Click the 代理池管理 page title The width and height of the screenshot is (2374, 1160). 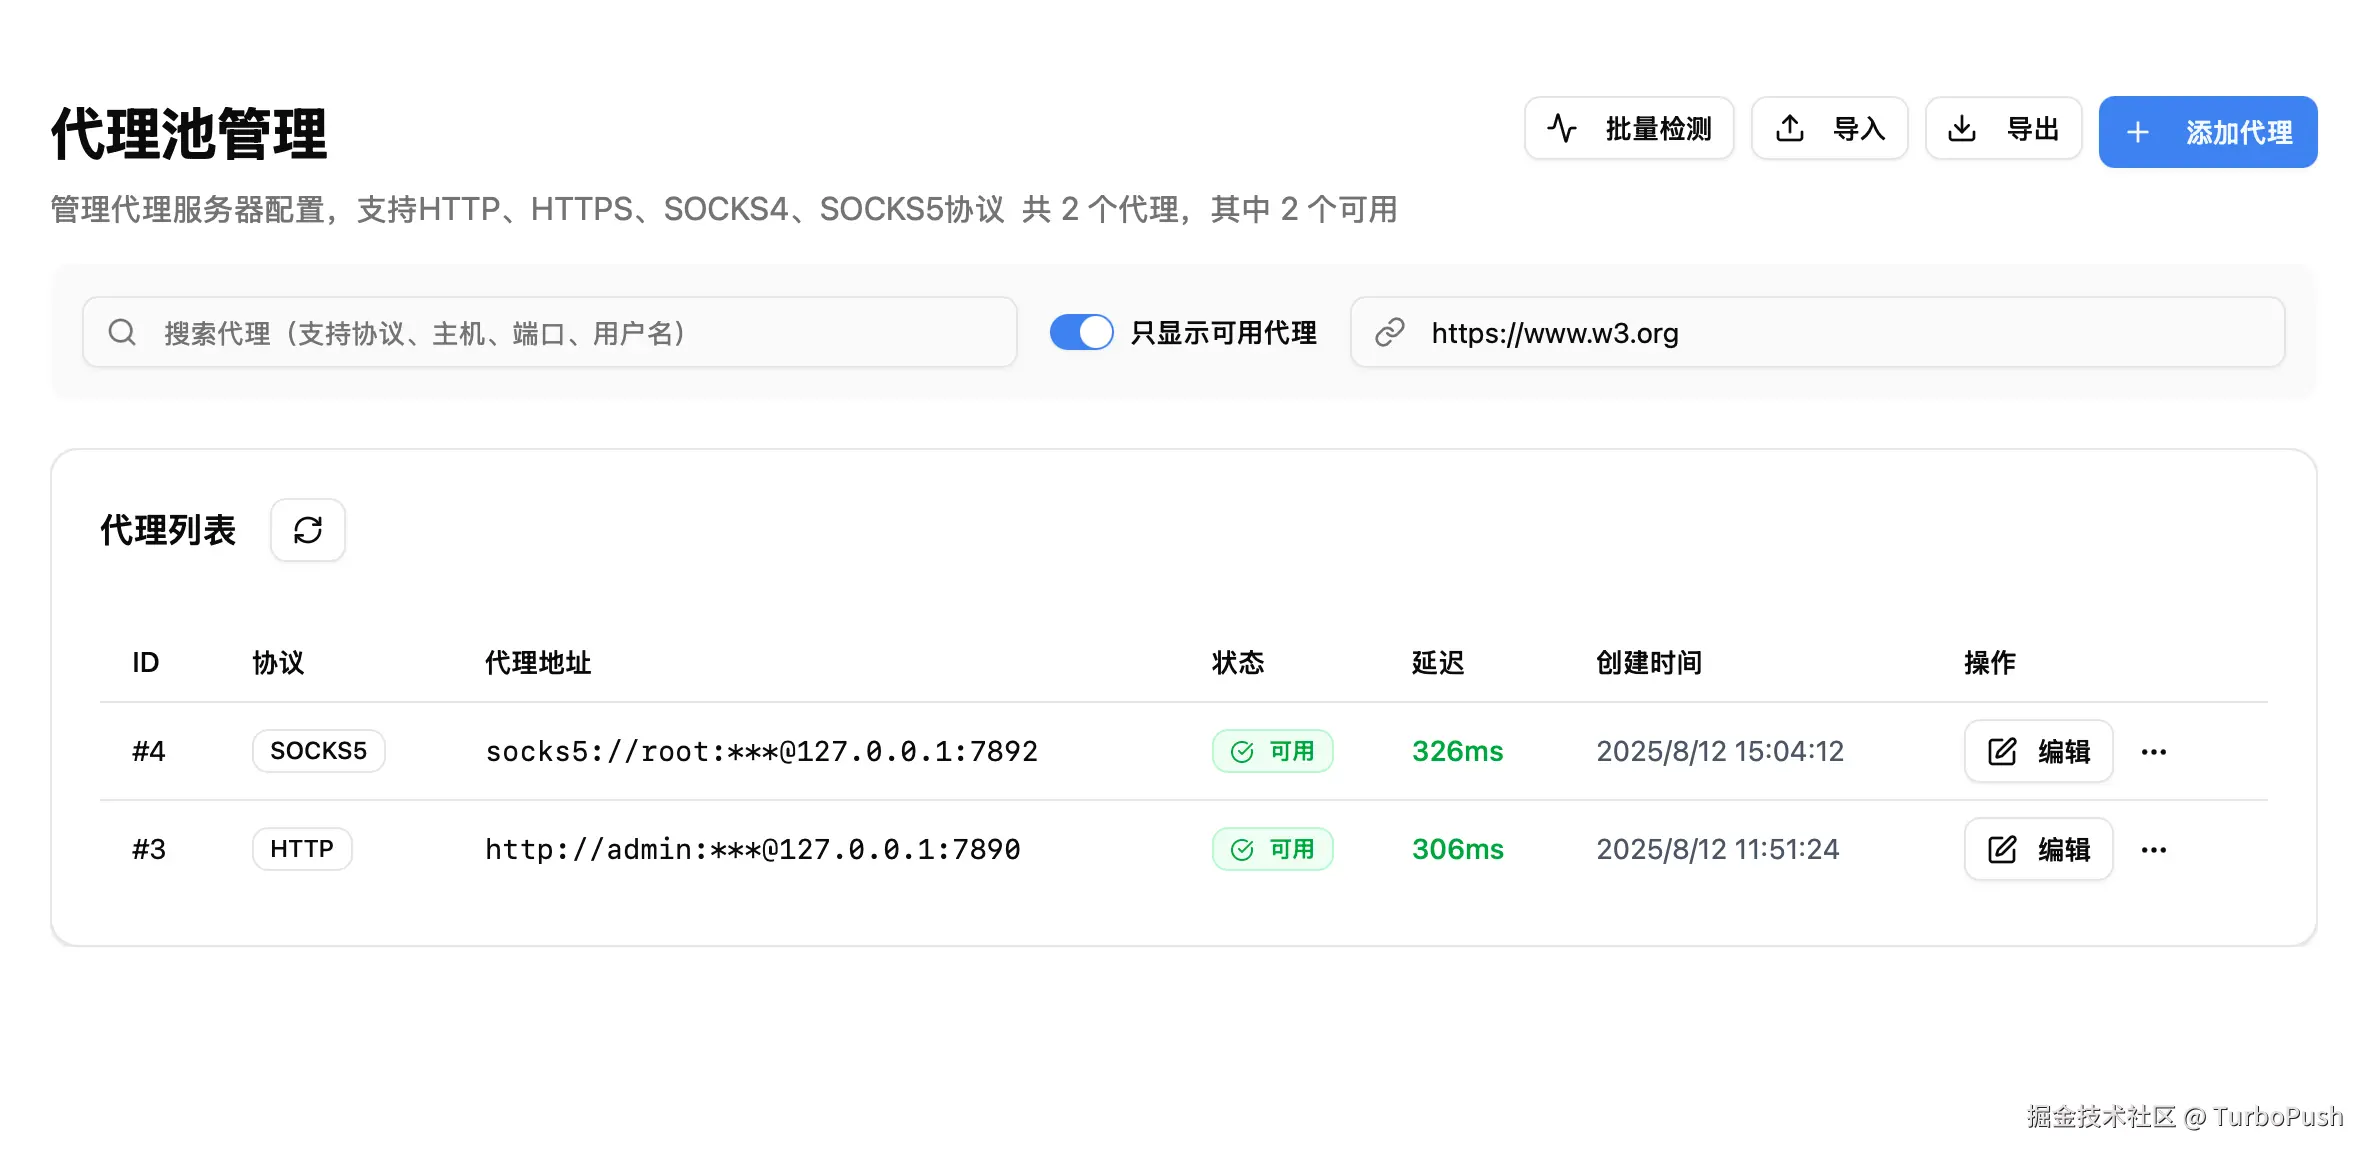(189, 133)
